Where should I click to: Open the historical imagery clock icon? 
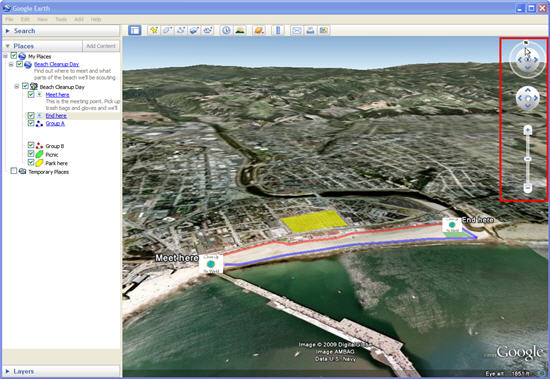pos(226,31)
